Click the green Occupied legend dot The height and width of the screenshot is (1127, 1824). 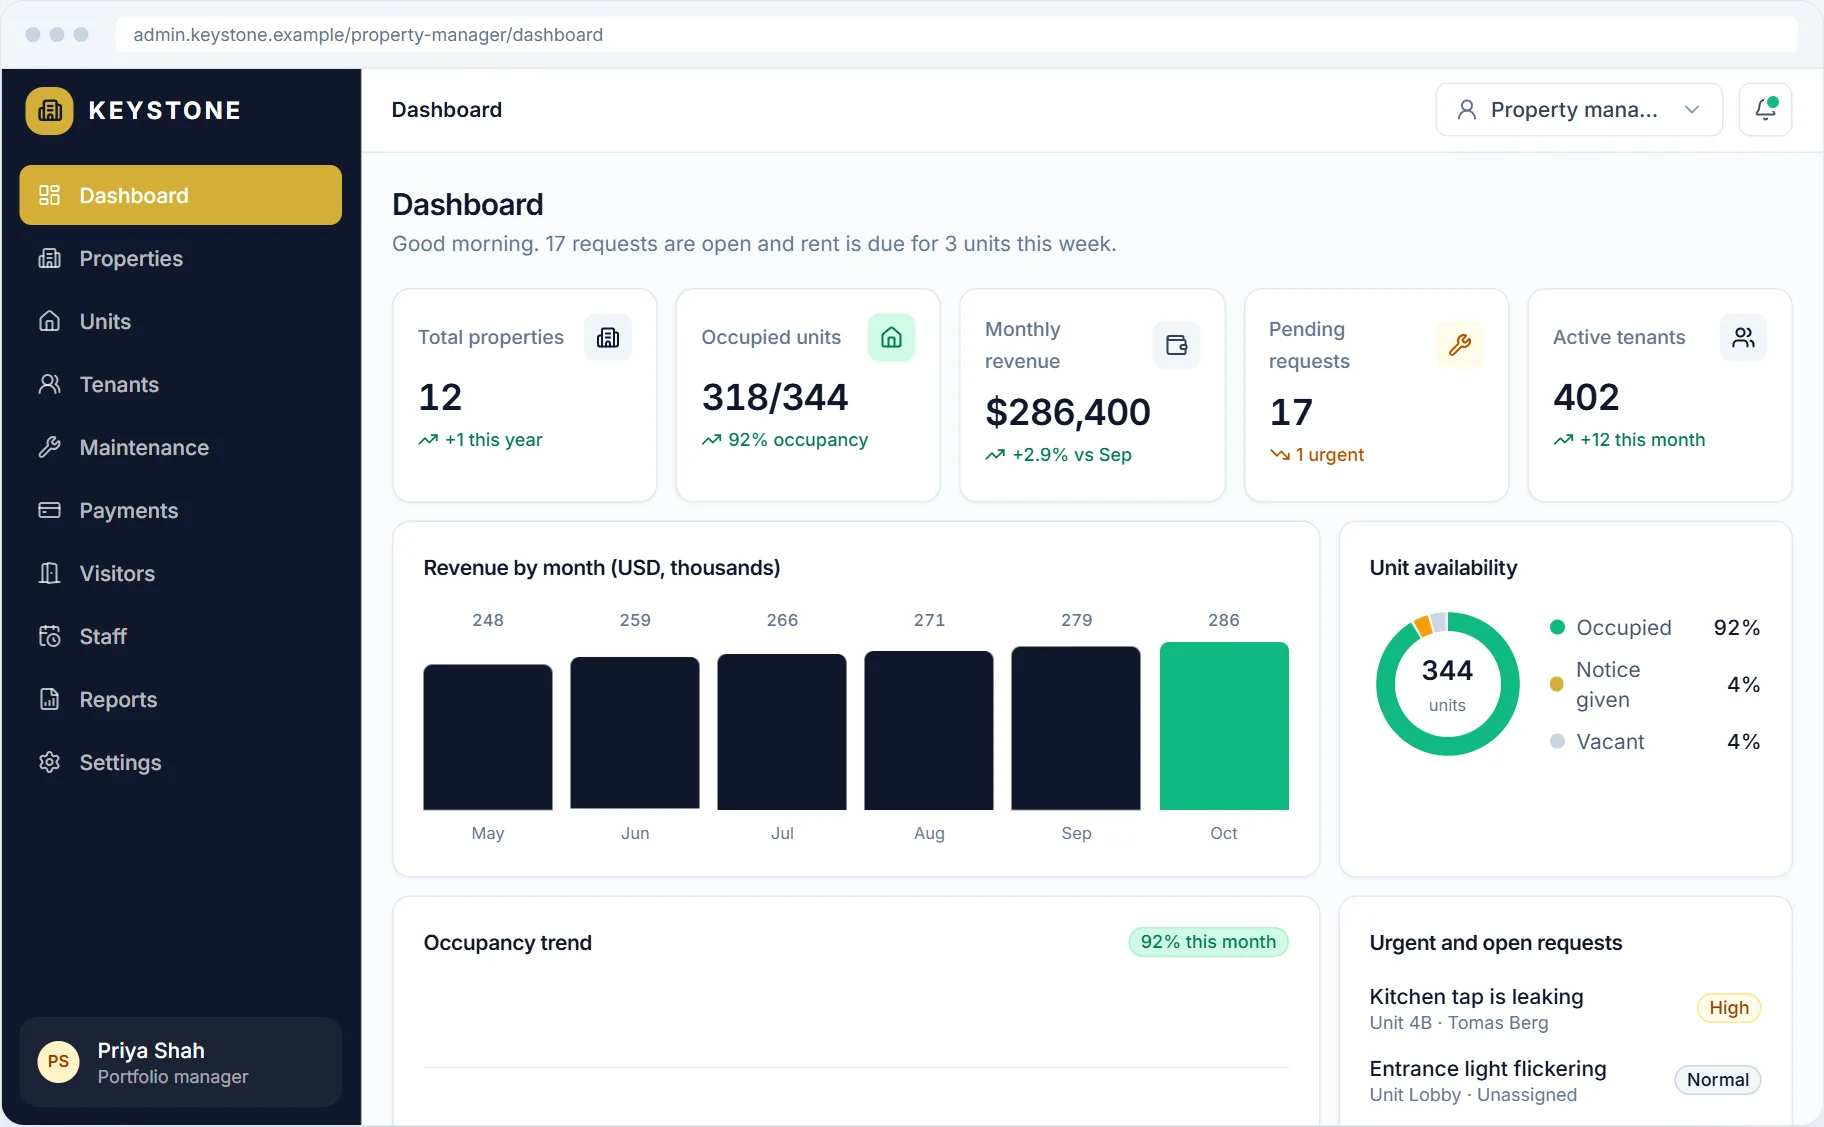click(x=1557, y=628)
